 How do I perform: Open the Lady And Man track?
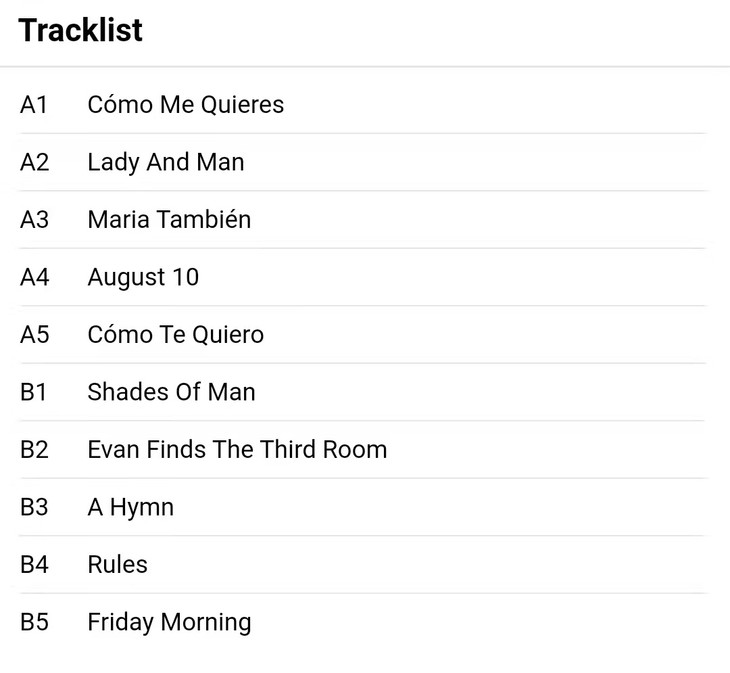165,162
